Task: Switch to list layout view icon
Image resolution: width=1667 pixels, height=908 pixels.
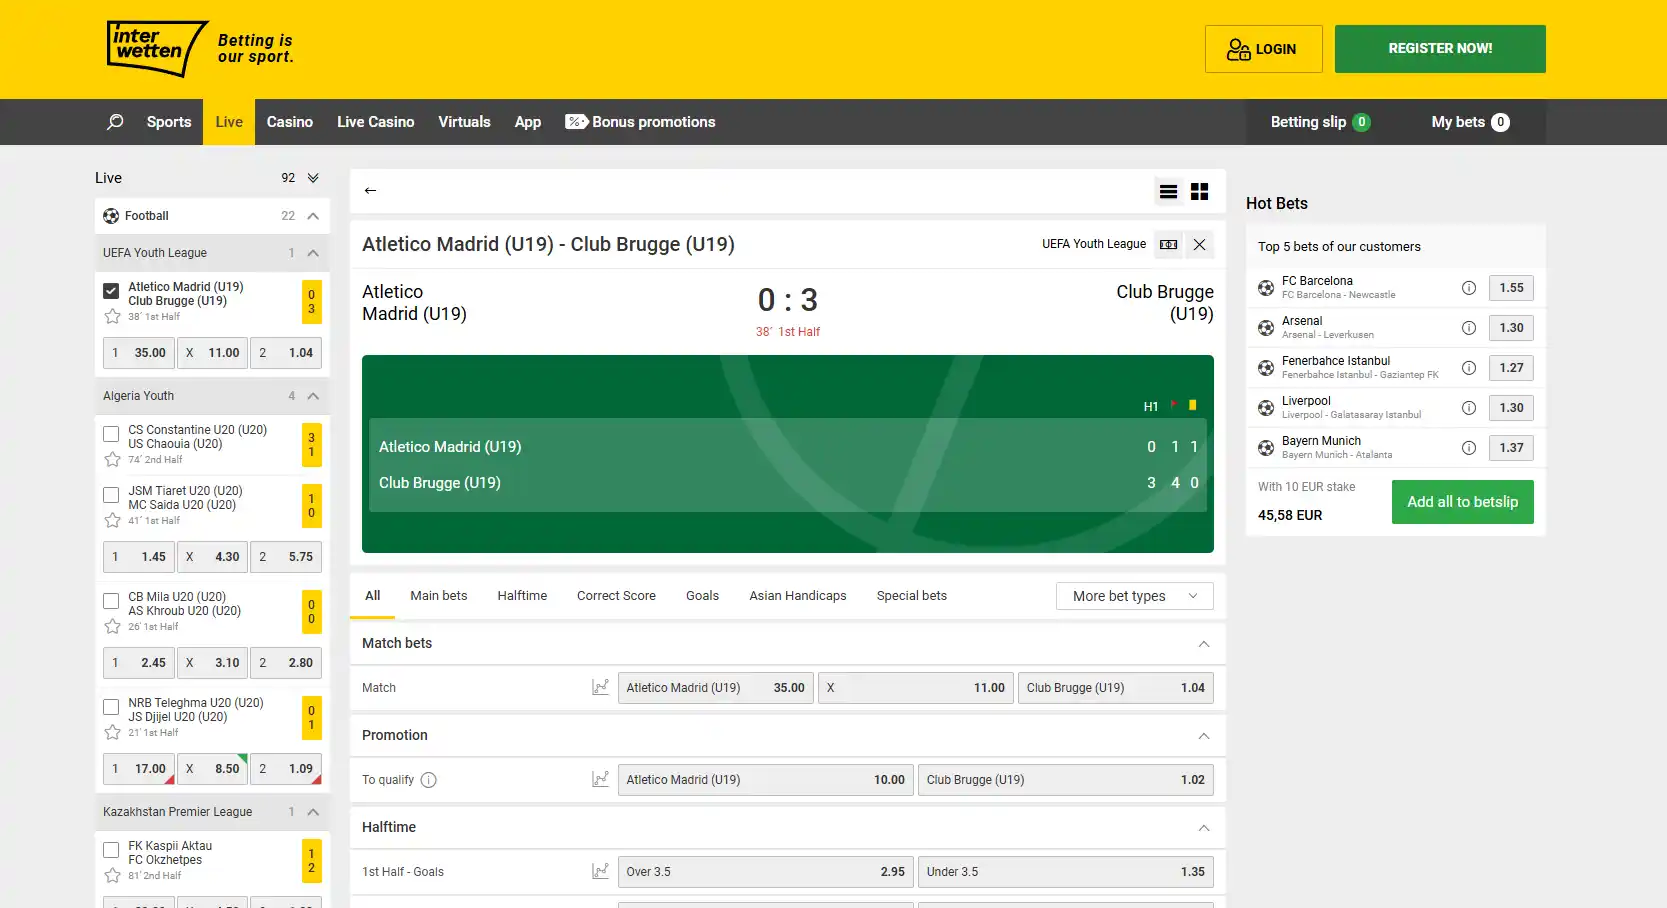Action: 1168,191
